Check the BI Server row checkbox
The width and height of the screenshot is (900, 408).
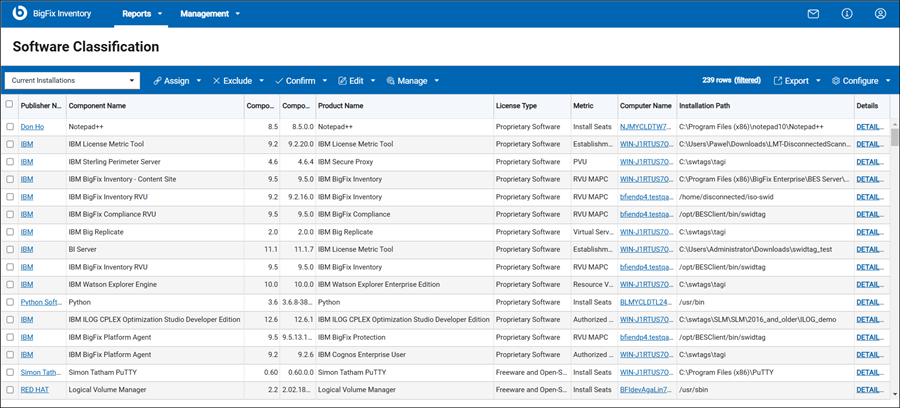tap(9, 250)
